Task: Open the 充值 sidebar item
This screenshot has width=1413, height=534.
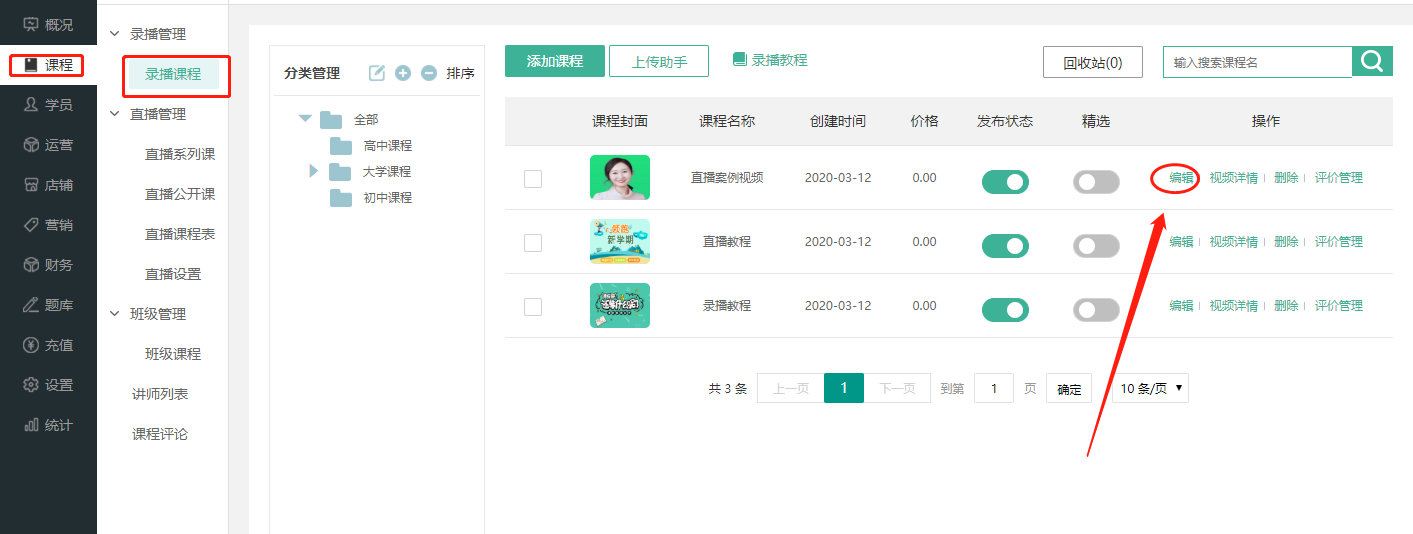Action: click(x=48, y=345)
